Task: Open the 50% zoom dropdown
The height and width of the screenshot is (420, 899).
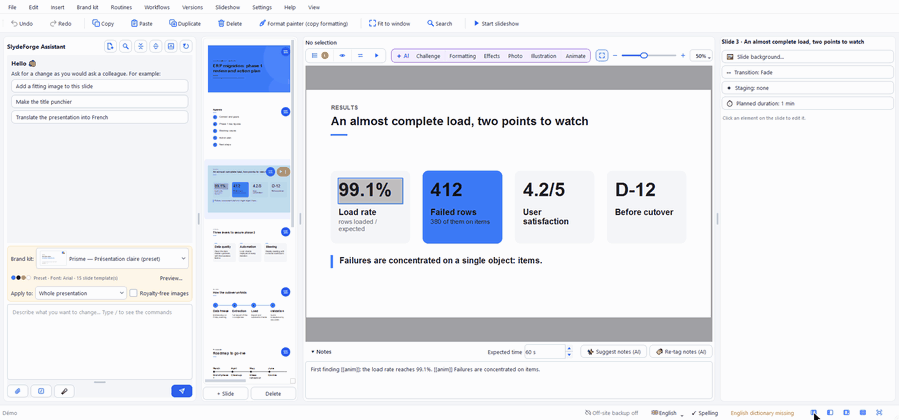Action: [702, 56]
